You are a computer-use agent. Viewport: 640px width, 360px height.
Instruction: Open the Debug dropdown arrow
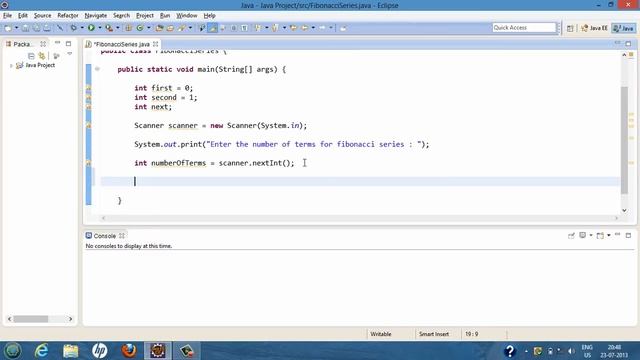tap(82, 28)
